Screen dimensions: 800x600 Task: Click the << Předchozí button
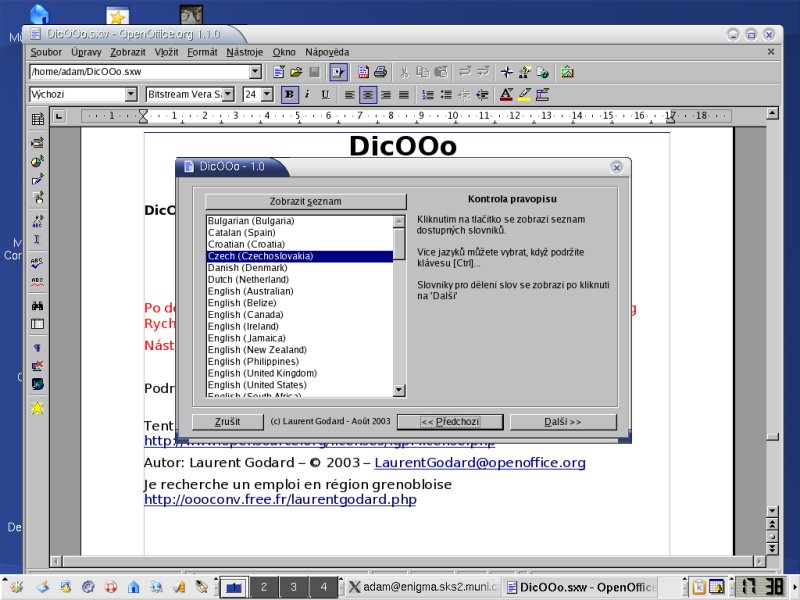[450, 422]
